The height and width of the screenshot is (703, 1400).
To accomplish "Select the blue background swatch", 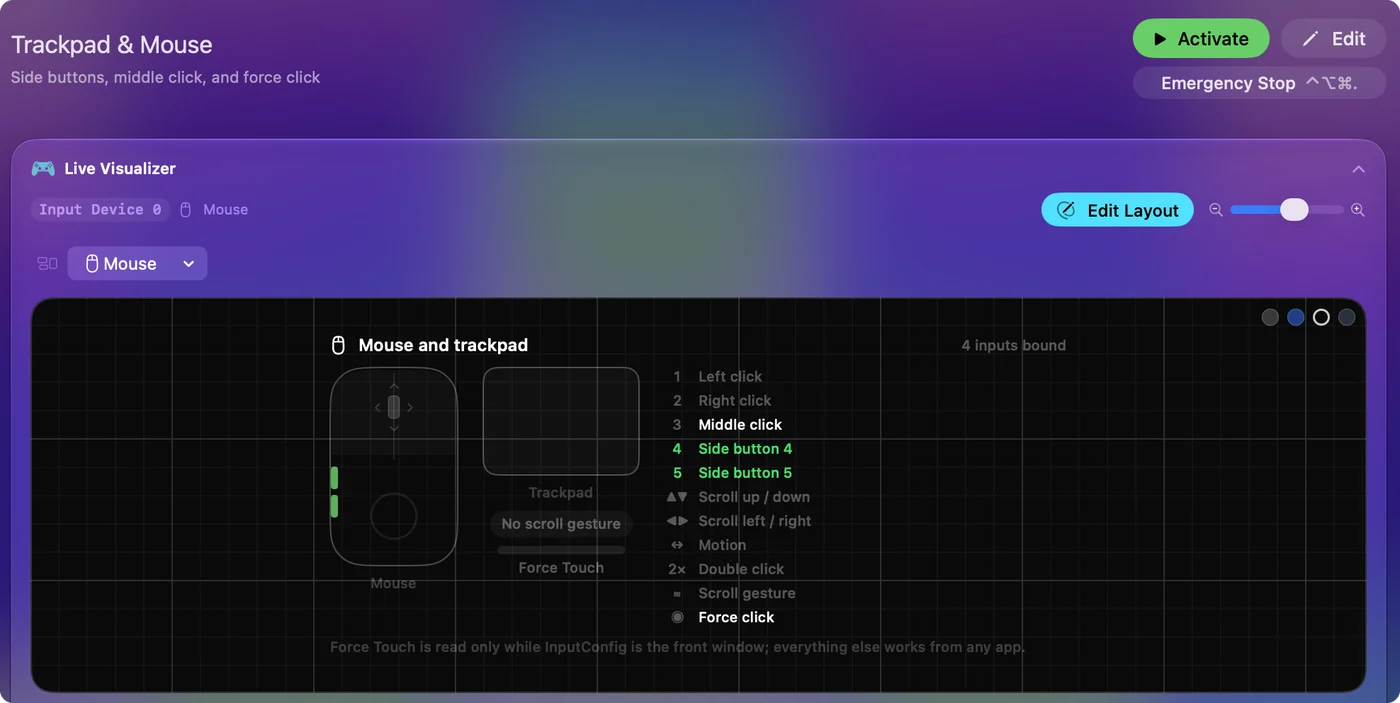I will tap(1296, 317).
